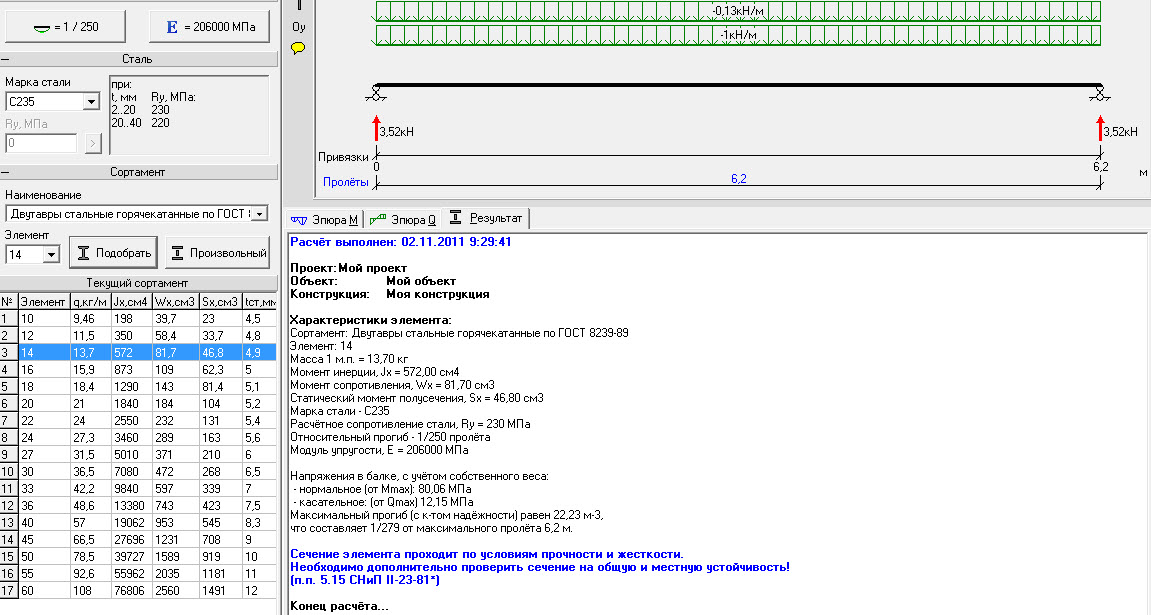Image resolution: width=1151 pixels, height=615 pixels.
Task: Click the '№' column header in sortament table
Action: [x=7, y=302]
